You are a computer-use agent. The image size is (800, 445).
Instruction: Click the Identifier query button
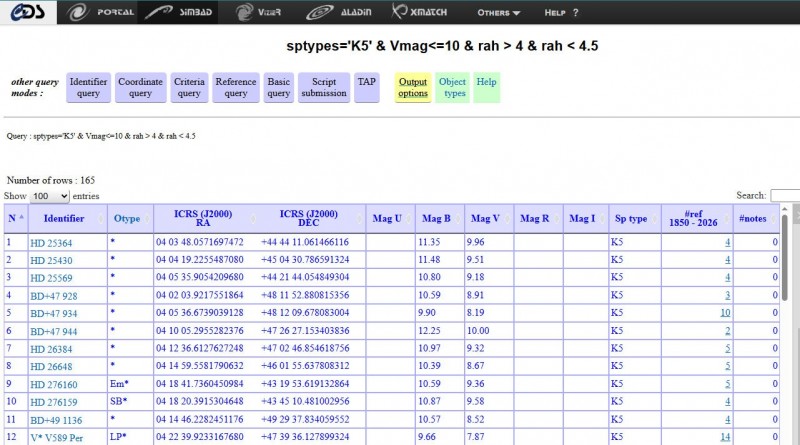[x=88, y=88]
